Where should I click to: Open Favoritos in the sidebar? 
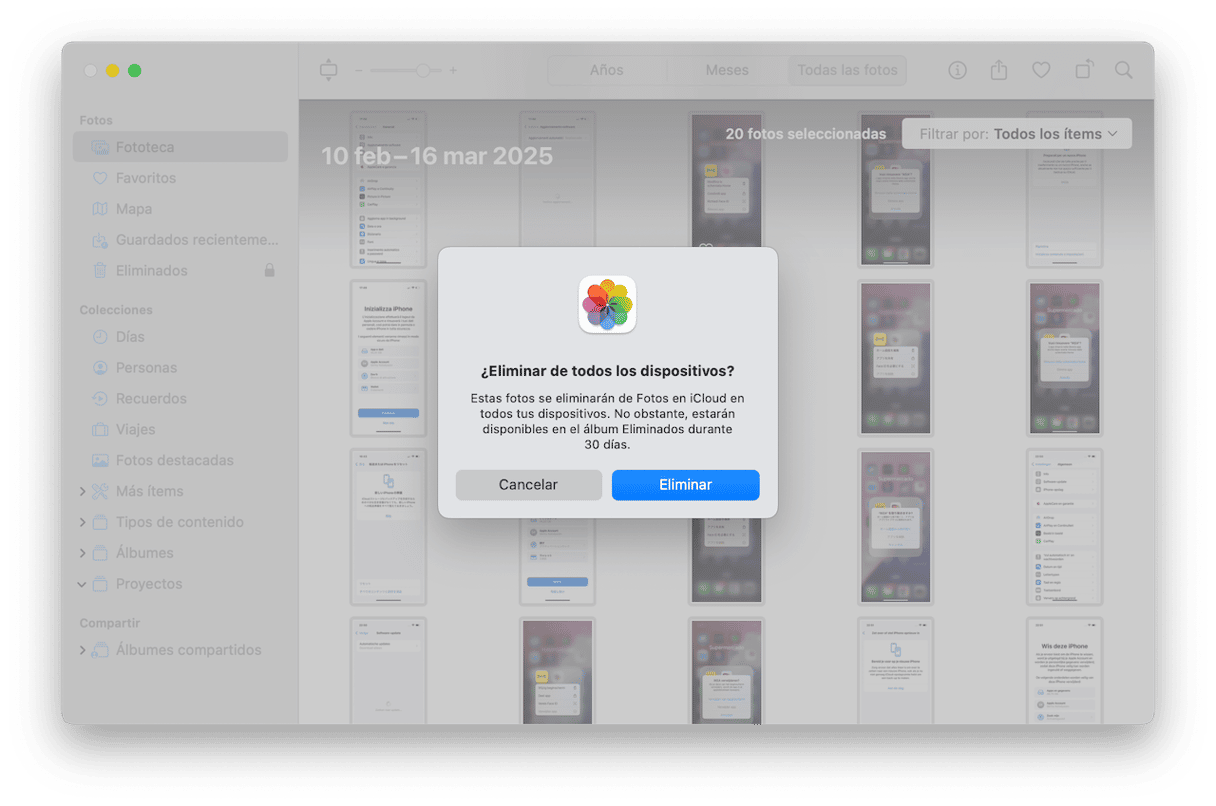[145, 178]
